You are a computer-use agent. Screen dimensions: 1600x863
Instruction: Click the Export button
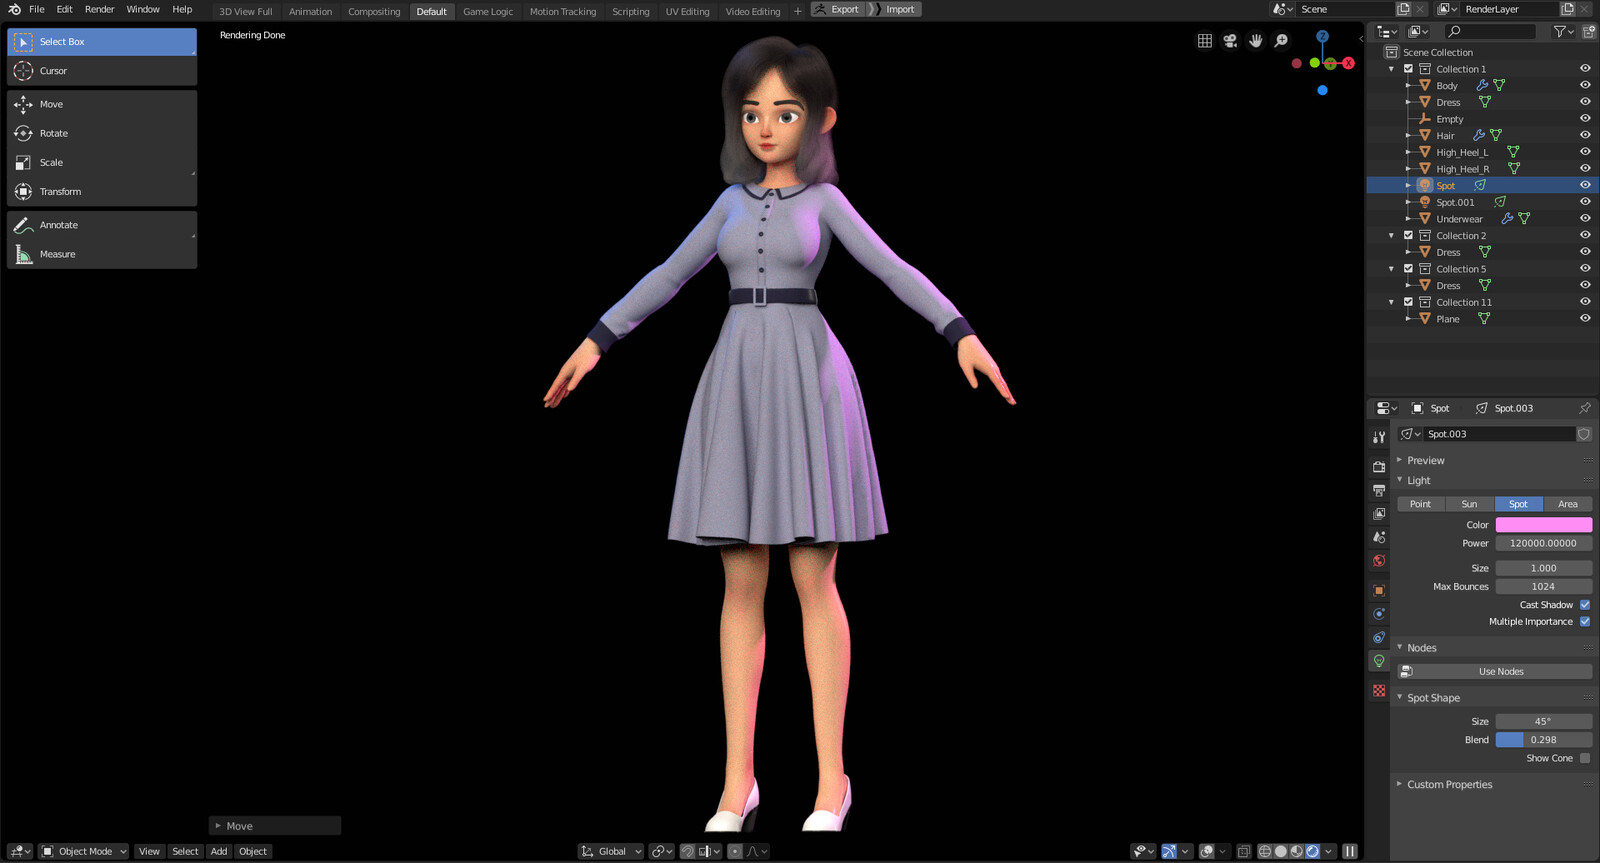tap(837, 9)
